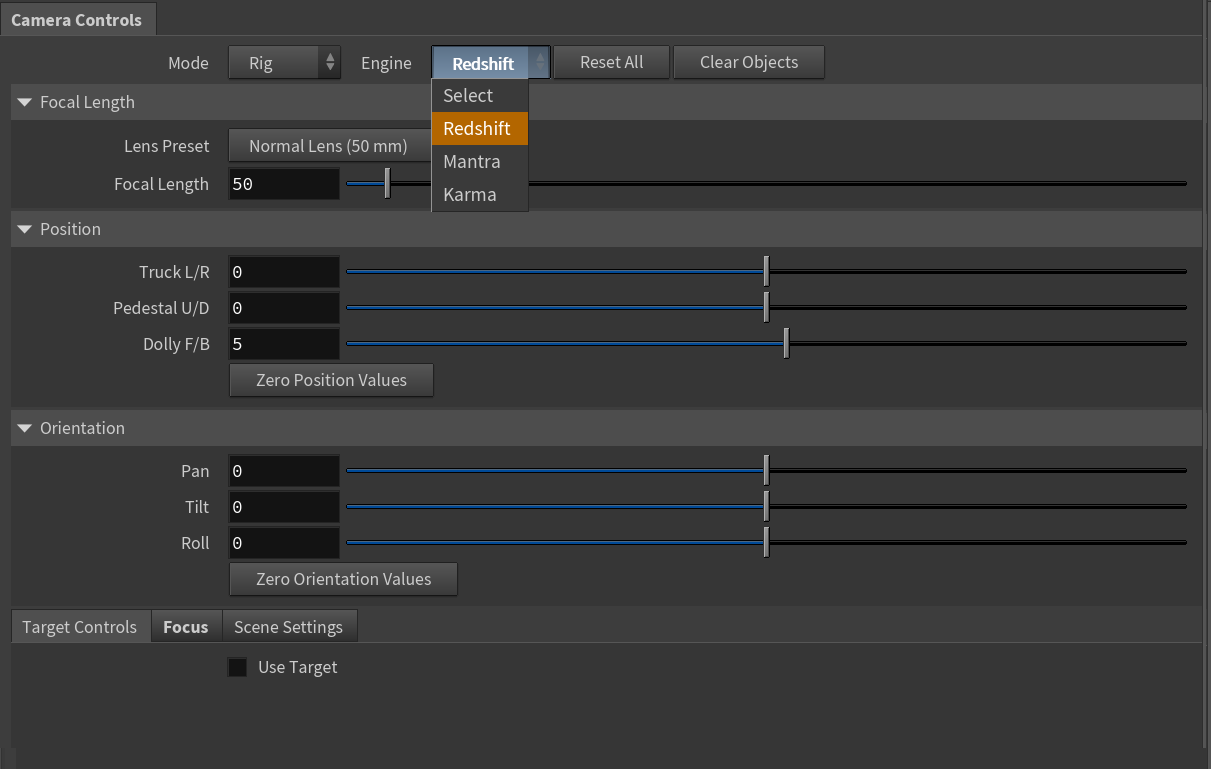Click the Pedestal U/D slider handle

point(766,307)
